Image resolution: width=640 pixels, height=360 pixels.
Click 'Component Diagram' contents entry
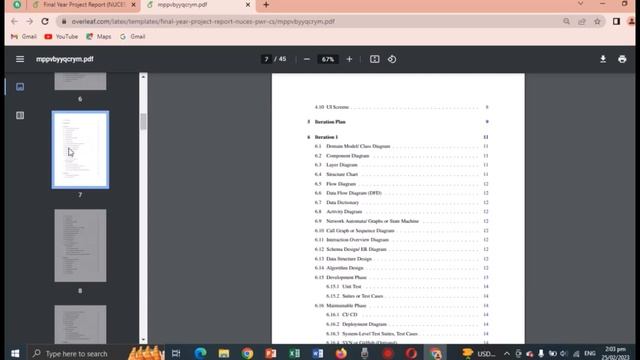coord(347,156)
